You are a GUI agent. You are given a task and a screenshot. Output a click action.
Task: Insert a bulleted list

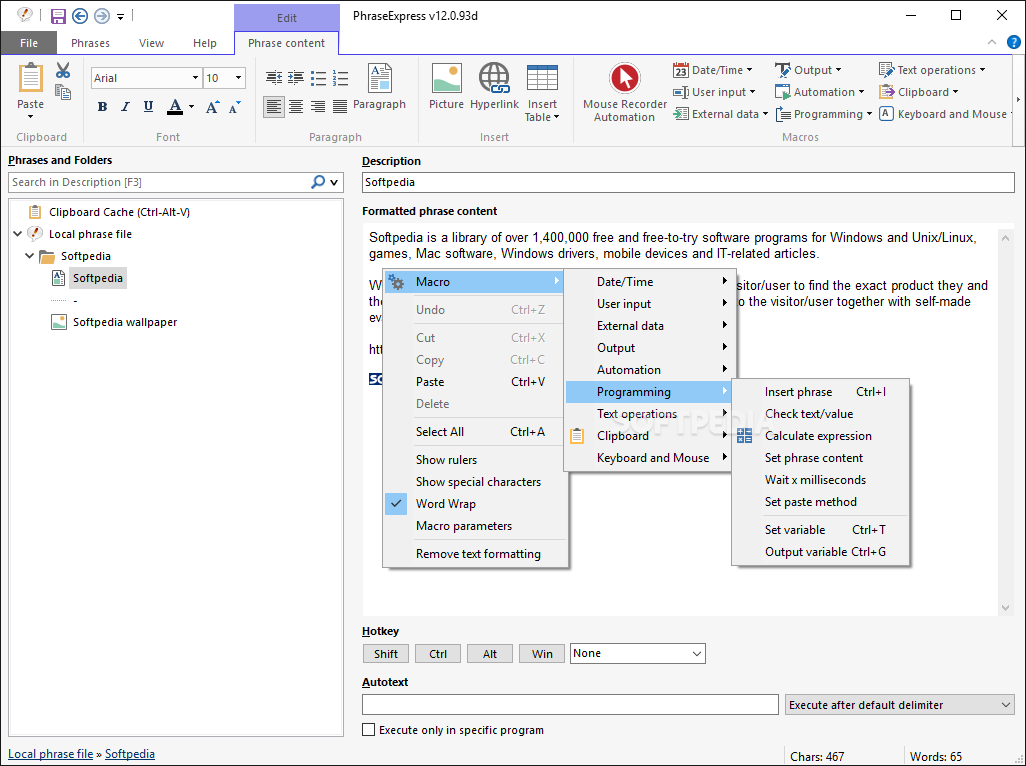point(318,78)
